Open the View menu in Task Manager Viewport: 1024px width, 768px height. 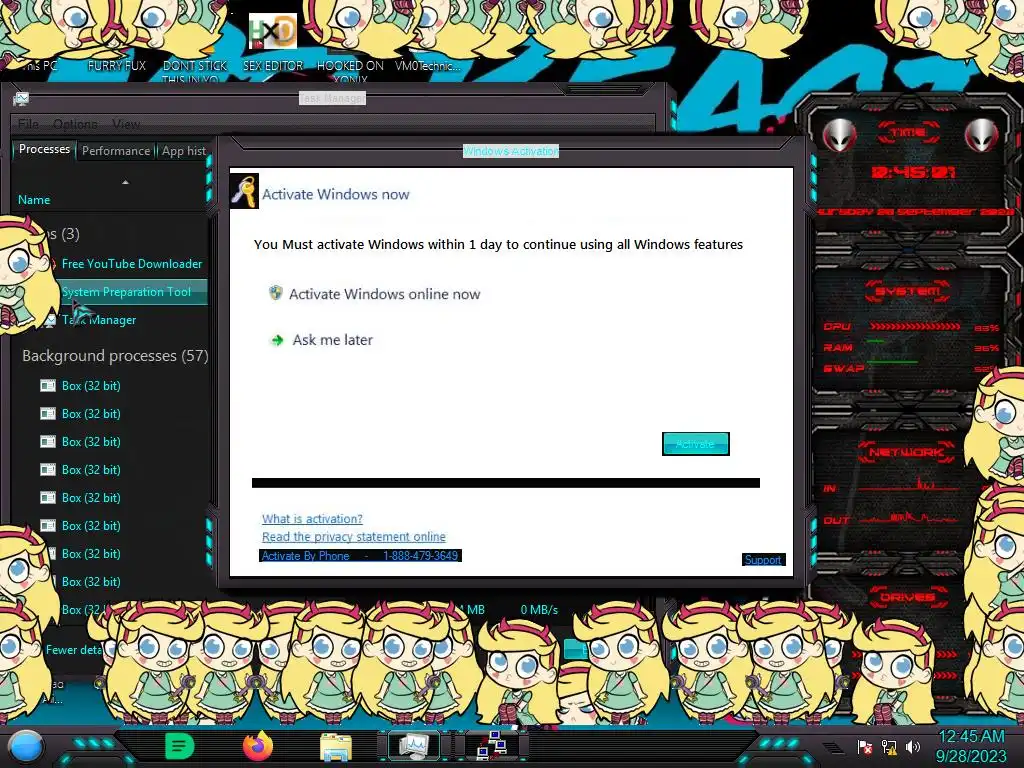point(125,123)
